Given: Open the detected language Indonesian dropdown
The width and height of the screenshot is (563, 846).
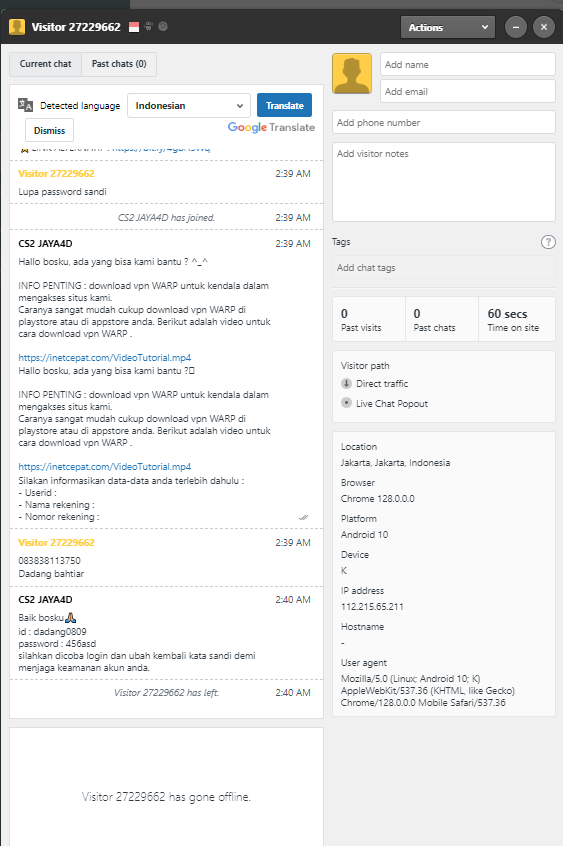Looking at the screenshot, I should click(x=189, y=106).
